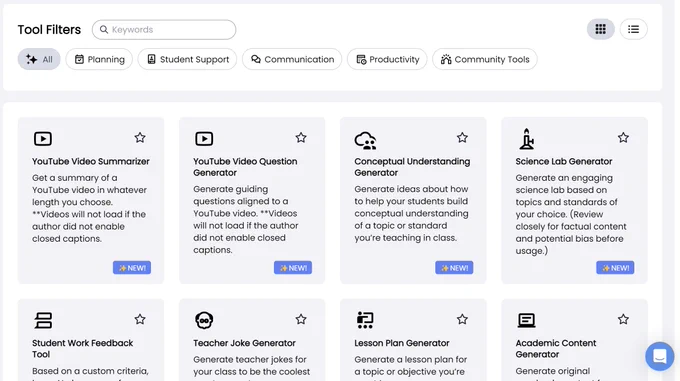Star the YouTube Video Question Generator
The width and height of the screenshot is (680, 381).
tap(301, 138)
